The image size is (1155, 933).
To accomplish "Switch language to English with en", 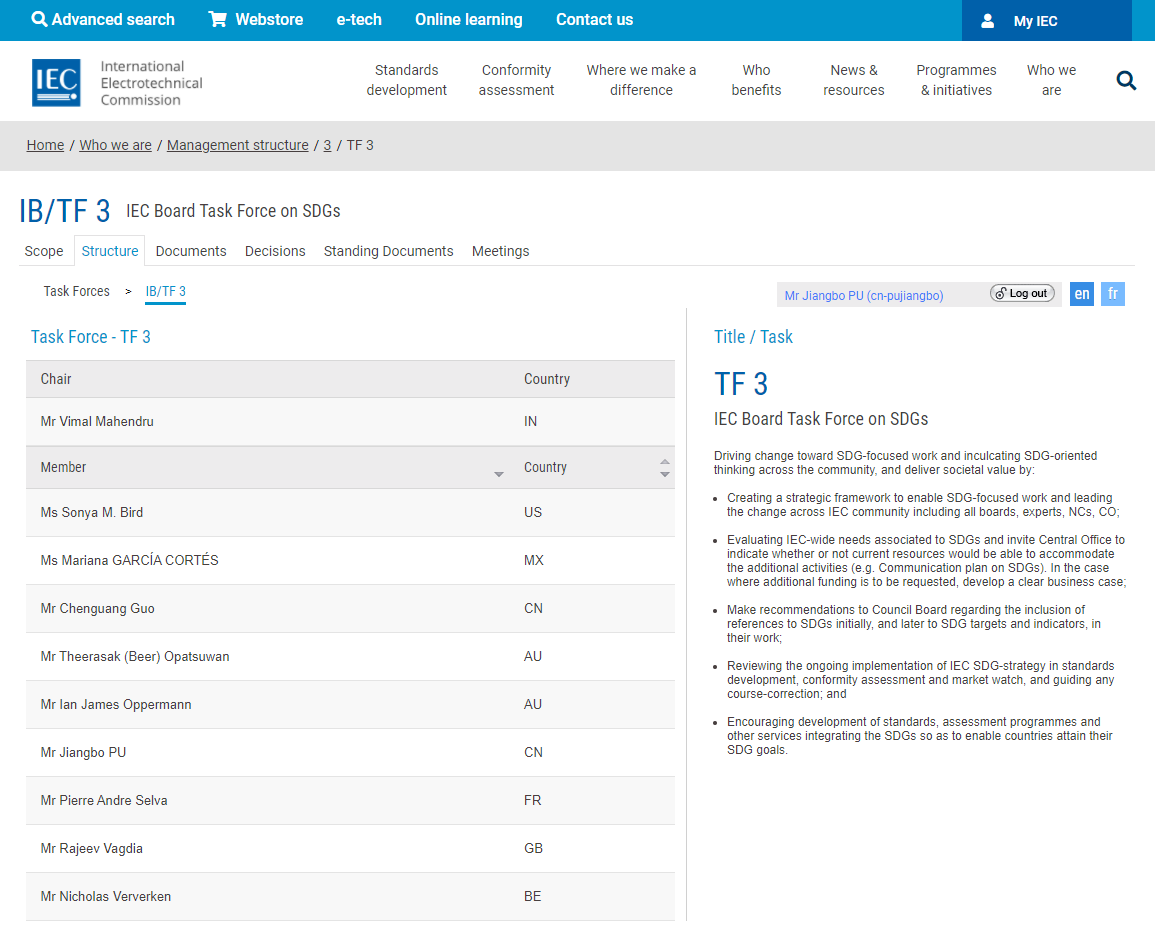I will click(x=1081, y=294).
